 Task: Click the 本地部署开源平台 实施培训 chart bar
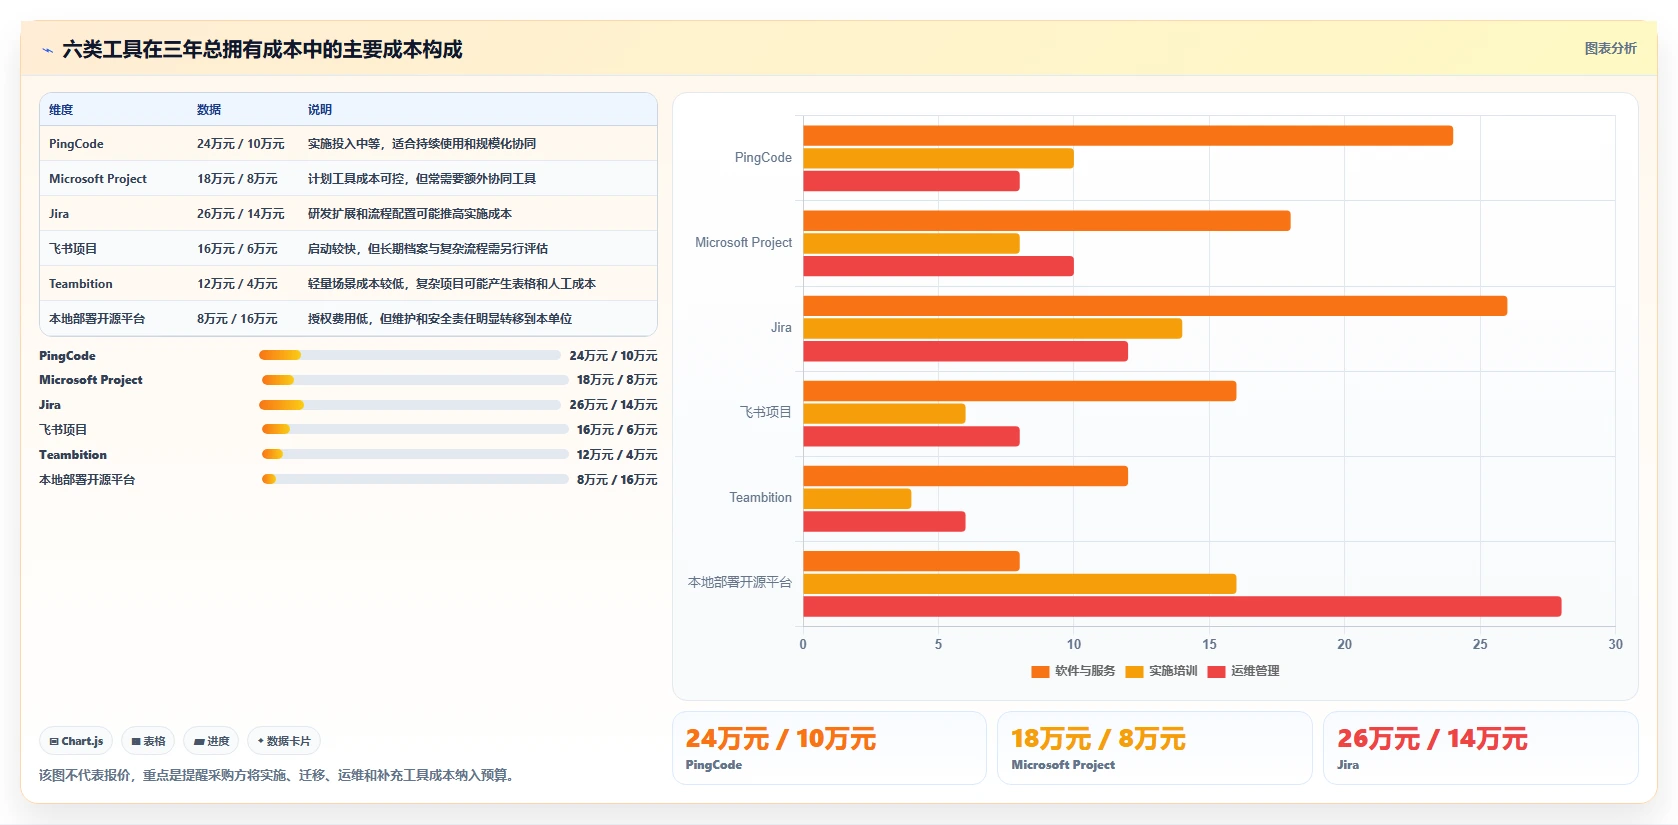tap(1020, 584)
